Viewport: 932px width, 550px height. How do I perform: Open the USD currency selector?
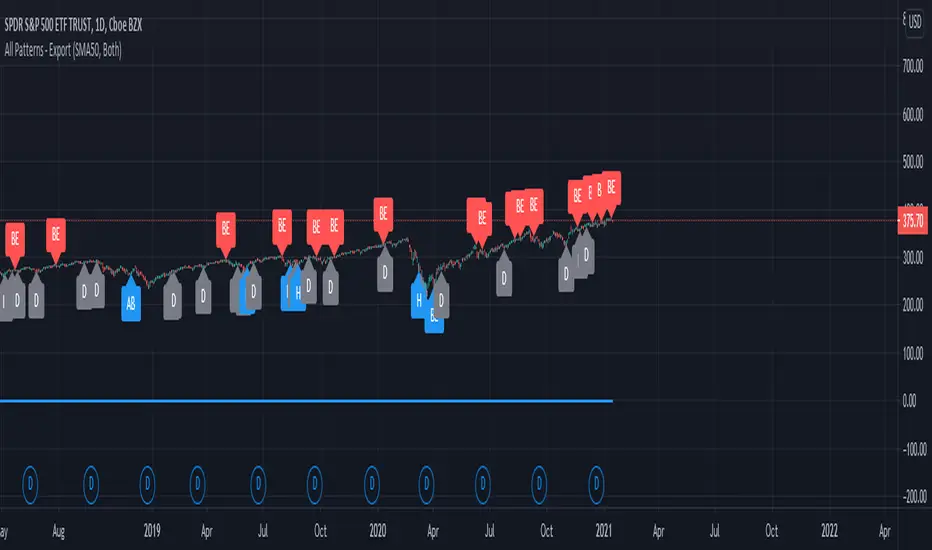pyautogui.click(x=914, y=23)
